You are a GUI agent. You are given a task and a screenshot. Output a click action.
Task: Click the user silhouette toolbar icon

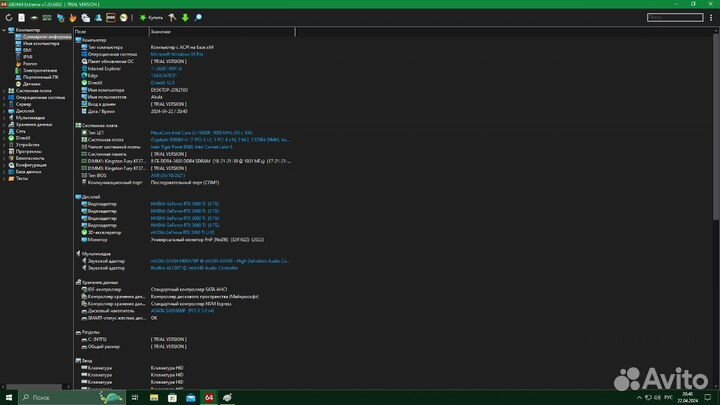point(98,17)
